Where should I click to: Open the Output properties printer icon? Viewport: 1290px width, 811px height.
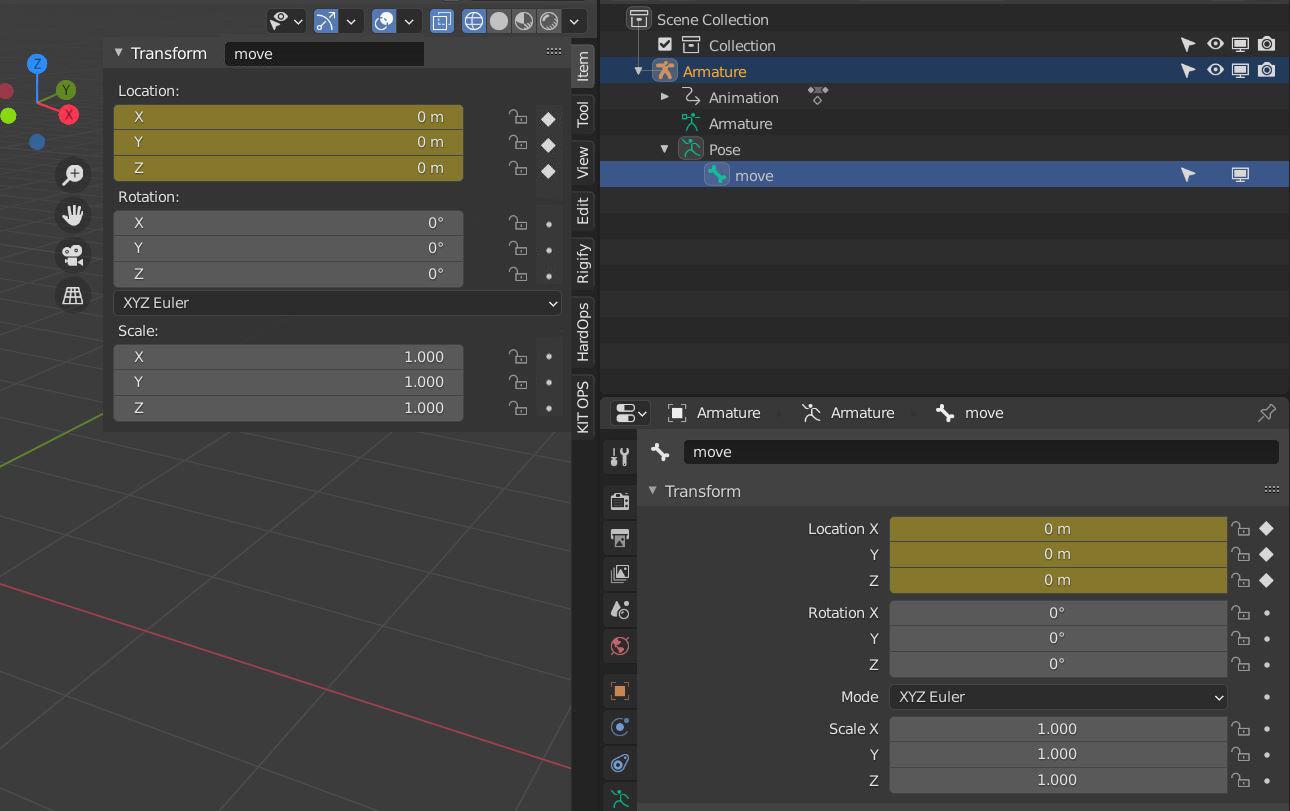[x=620, y=537]
